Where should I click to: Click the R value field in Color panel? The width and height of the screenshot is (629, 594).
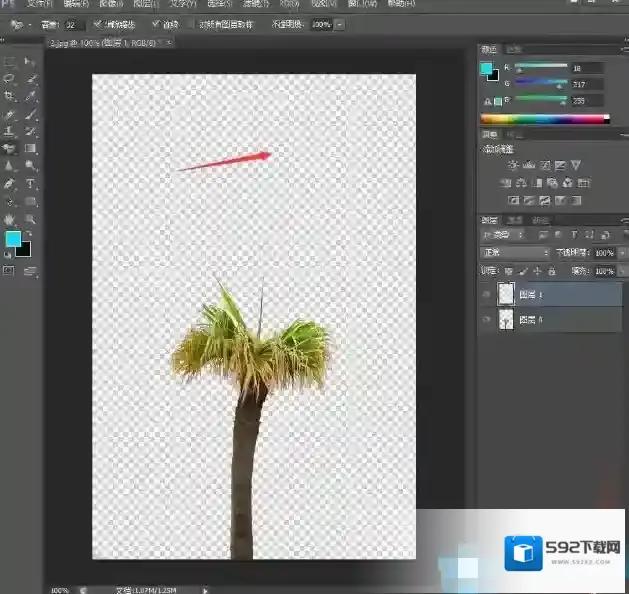tap(588, 68)
